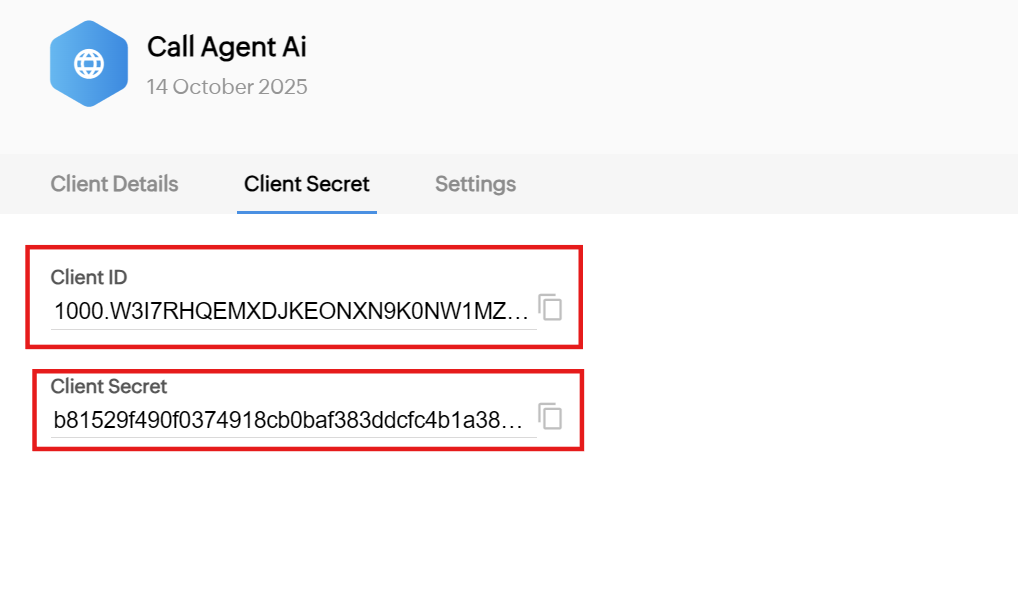Screen dimensions: 1018x610
Task: Copy the Client Secret to clipboard
Action: (550, 416)
